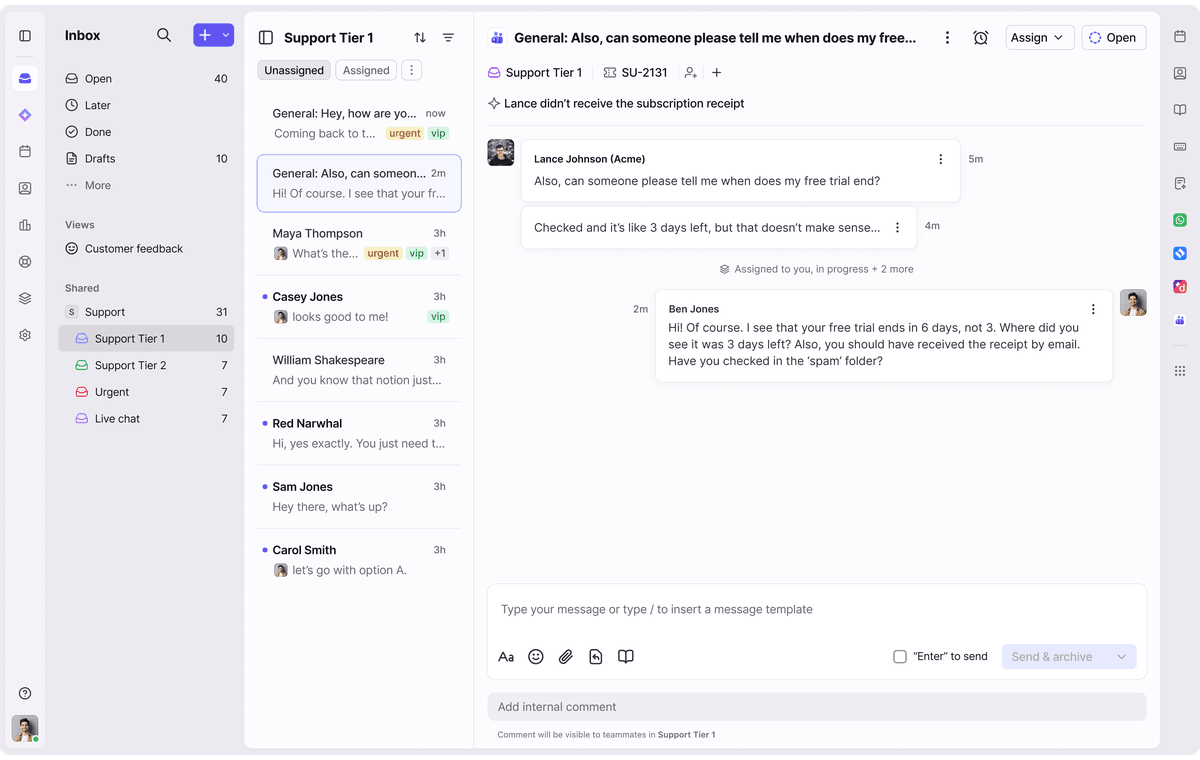Click the SU-2131 ticket label
Viewport: 1200px width, 760px height.
click(x=636, y=73)
